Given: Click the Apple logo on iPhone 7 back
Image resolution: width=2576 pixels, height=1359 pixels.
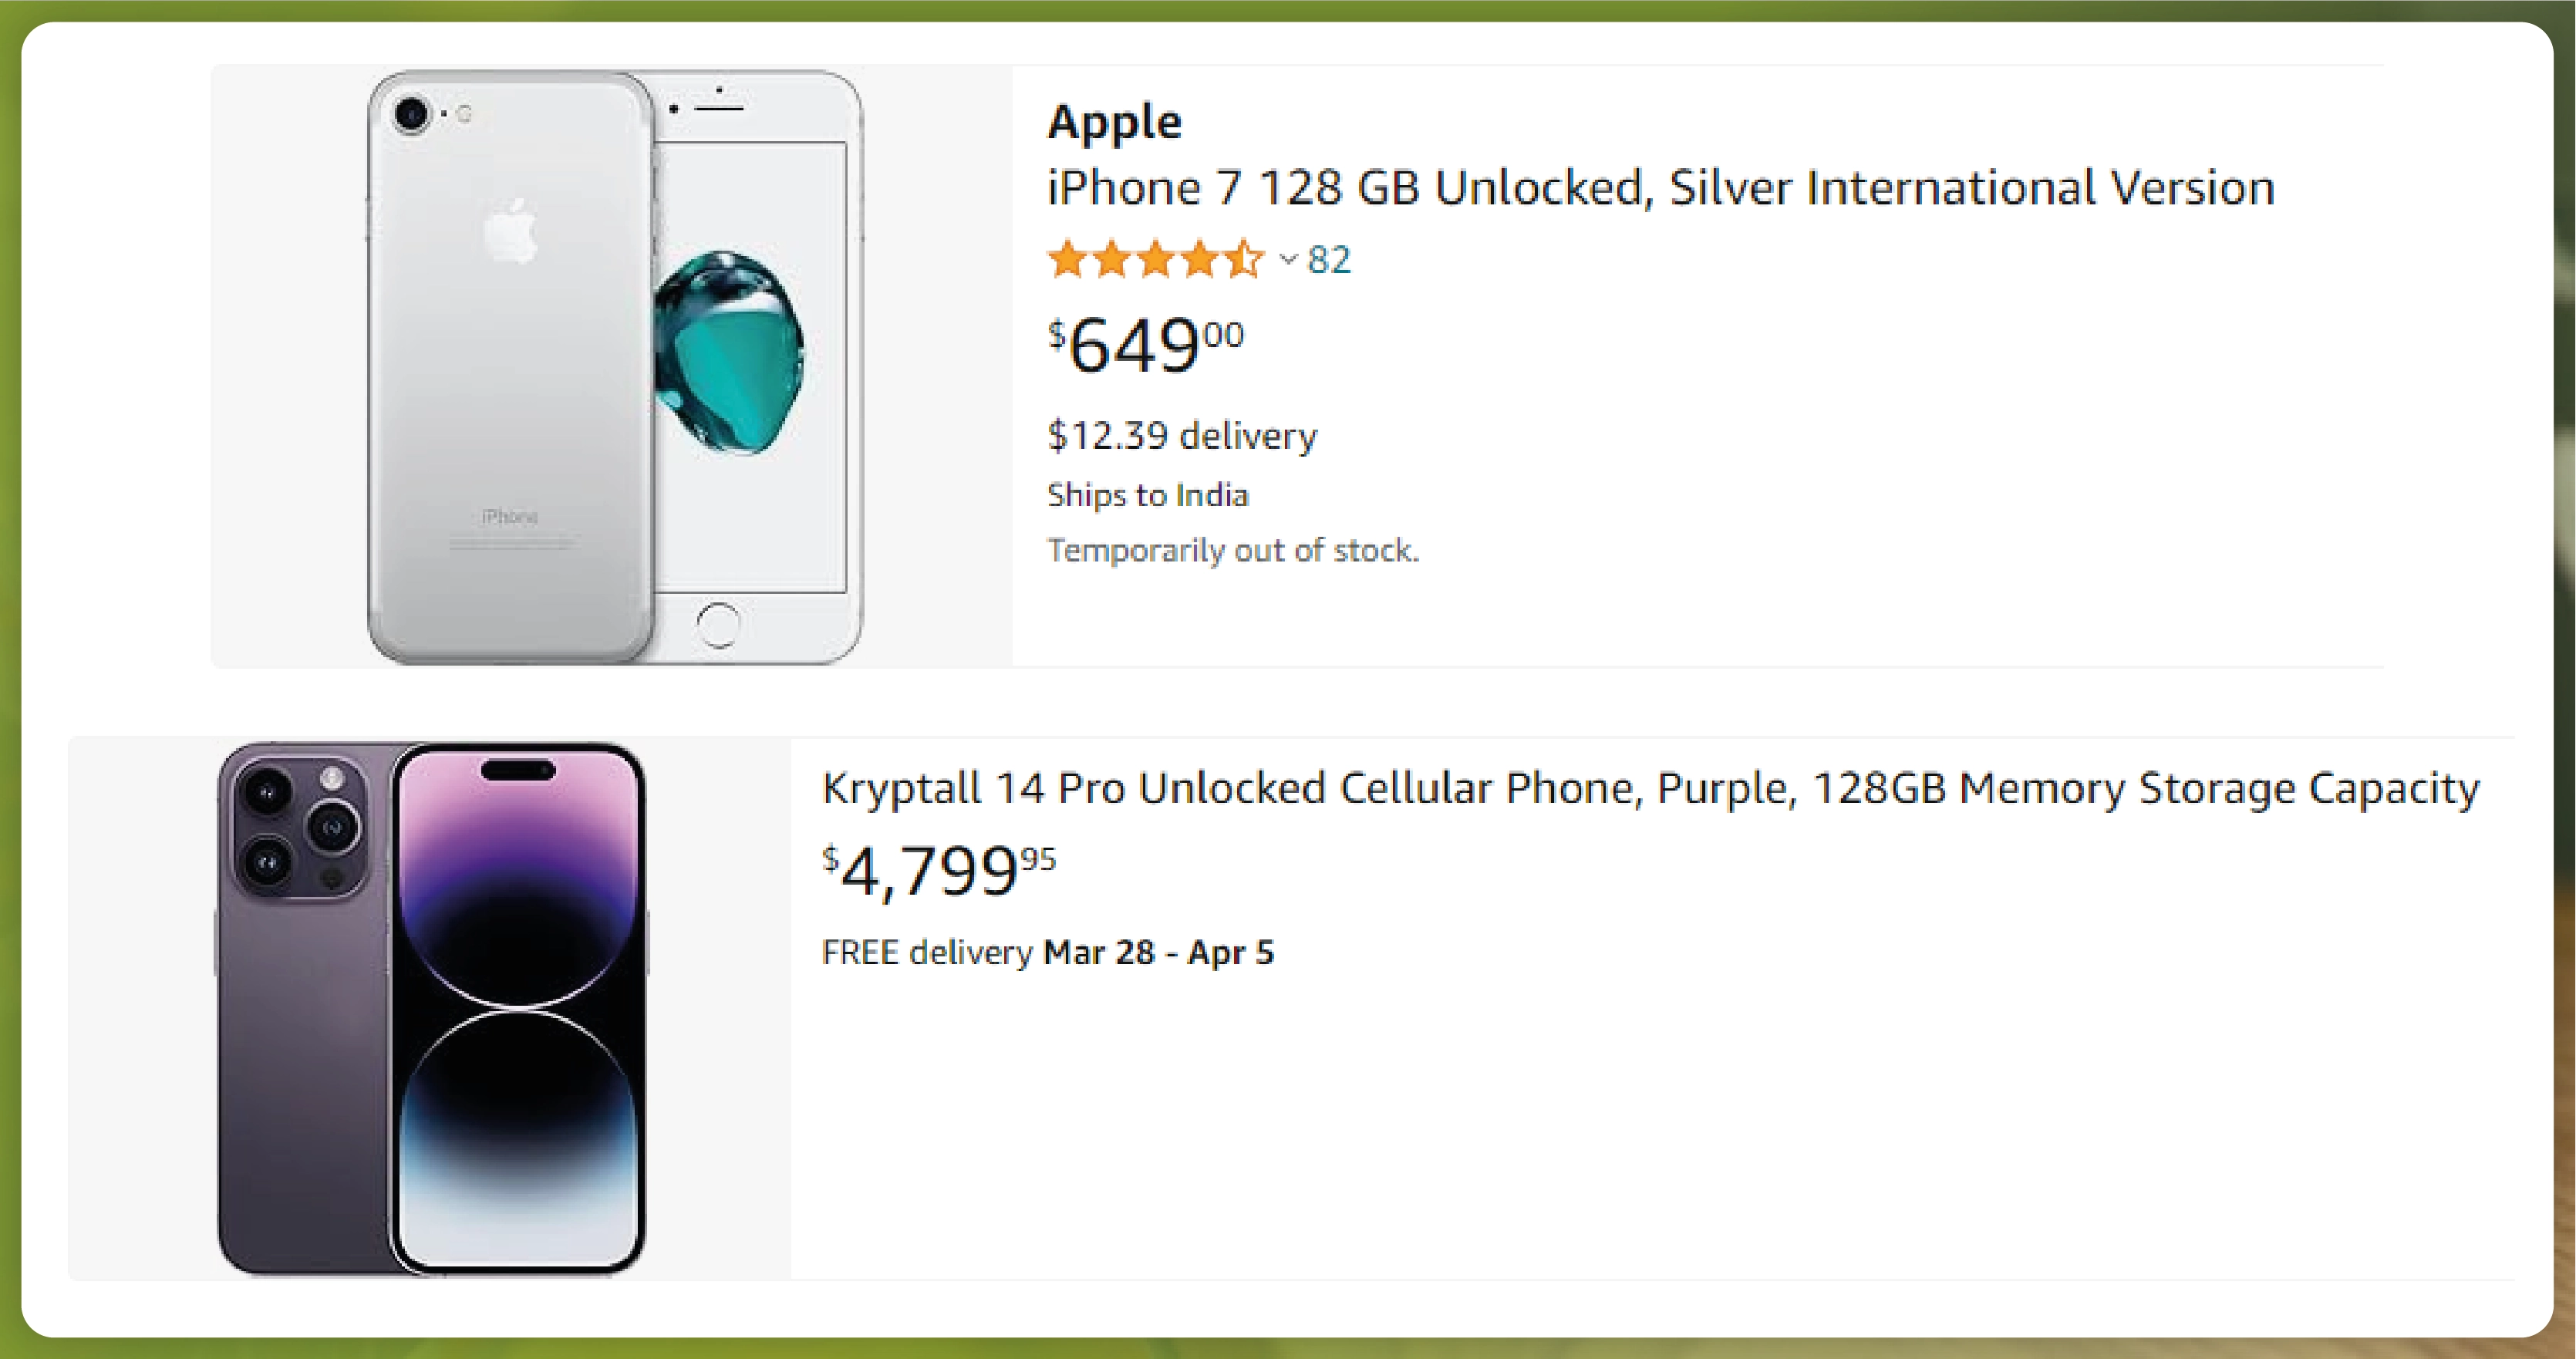Looking at the screenshot, I should [511, 231].
